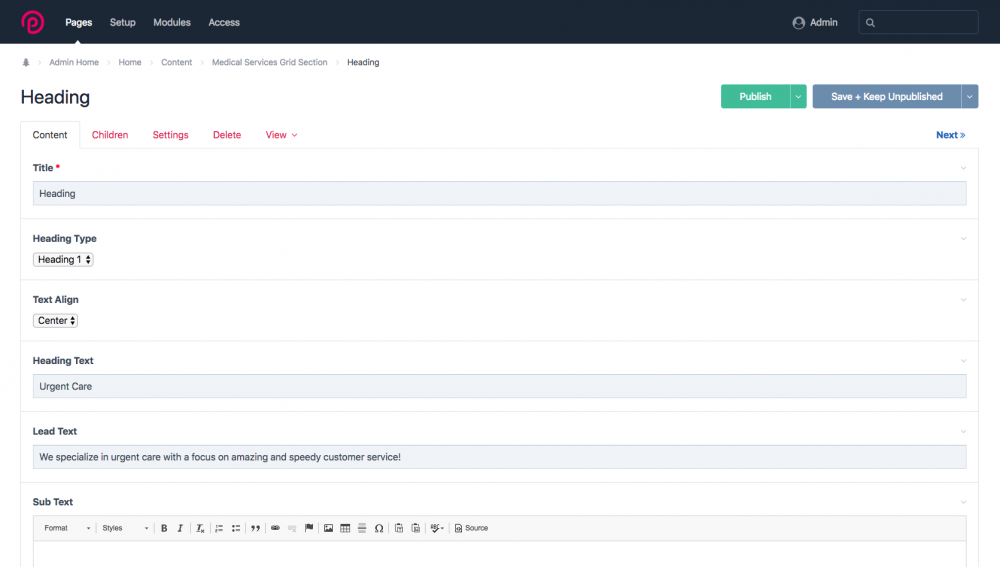This screenshot has height=567, width=1000.
Task: Insert a bulleted list
Action: 236,528
